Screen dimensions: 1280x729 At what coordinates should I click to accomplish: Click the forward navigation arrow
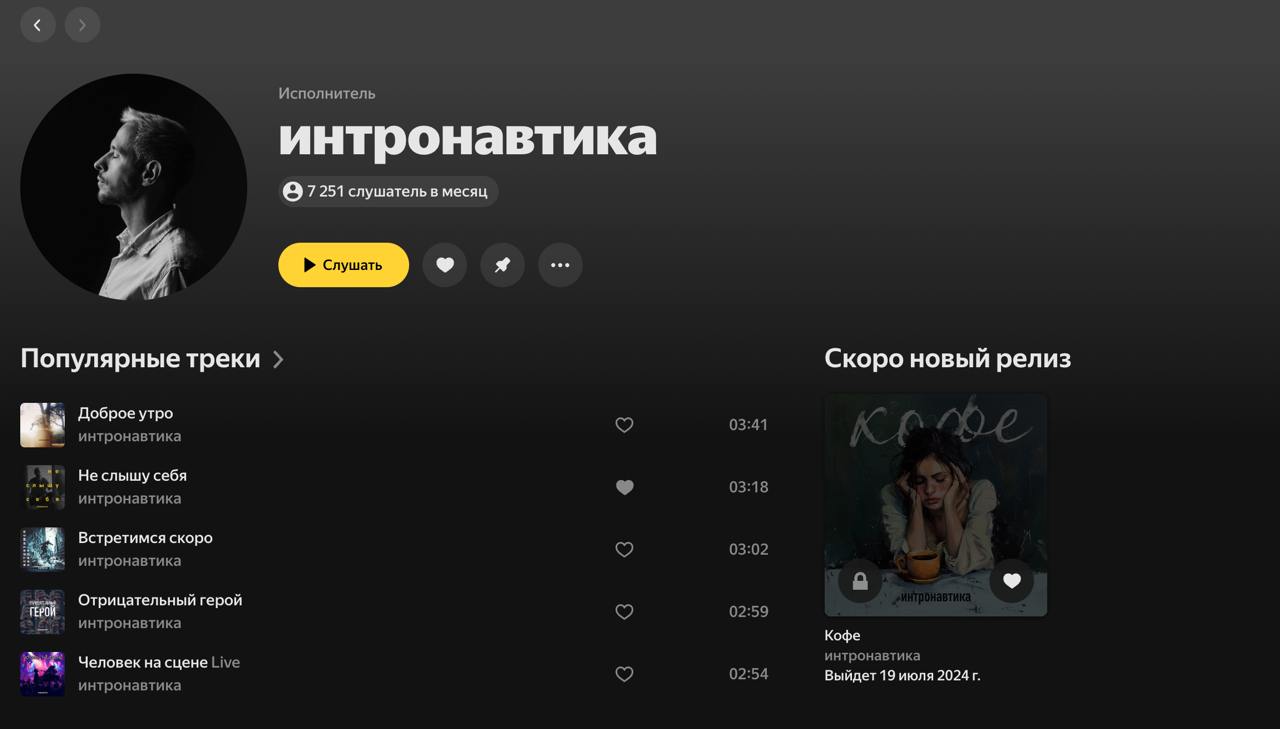[x=82, y=25]
